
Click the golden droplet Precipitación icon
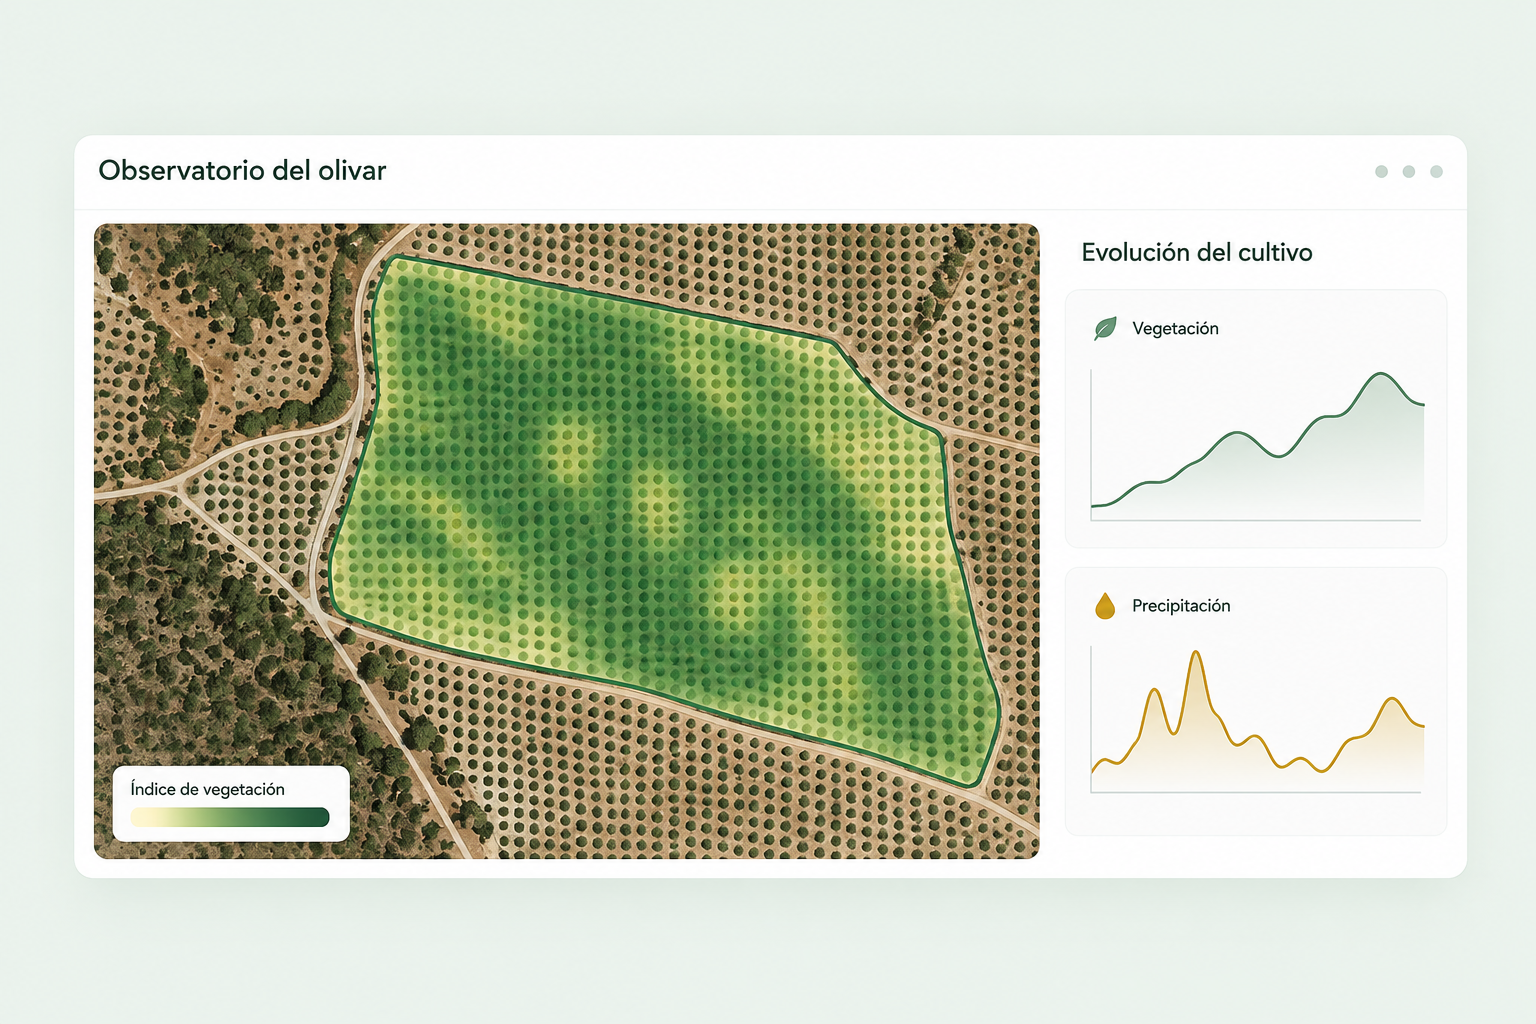tap(1105, 605)
